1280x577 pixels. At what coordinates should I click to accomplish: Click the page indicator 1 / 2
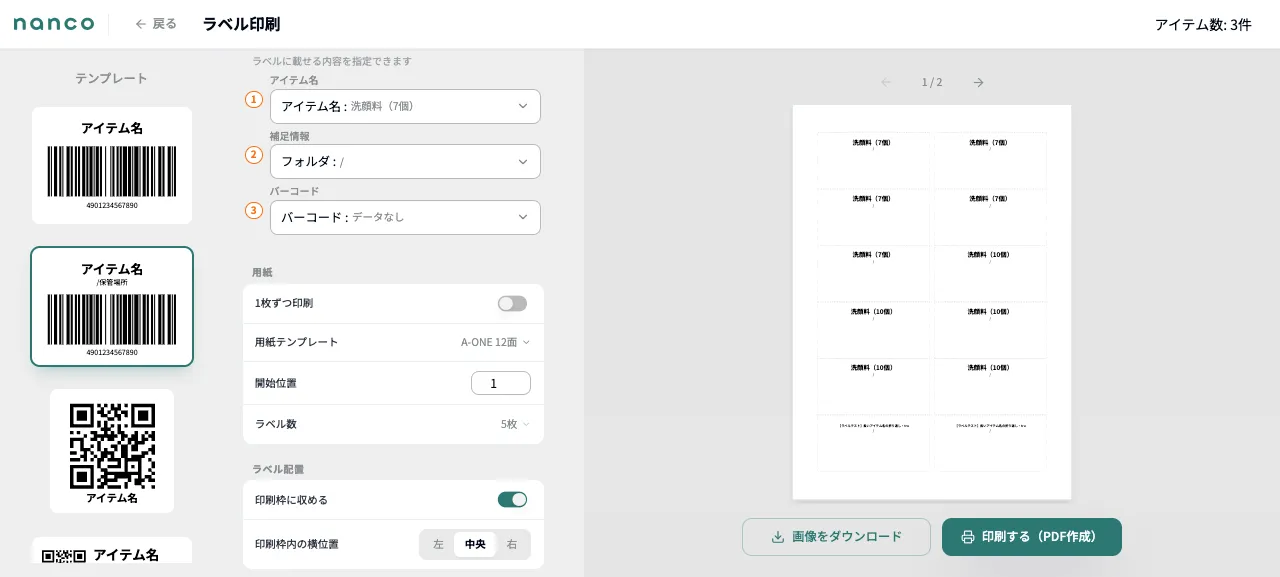click(932, 82)
